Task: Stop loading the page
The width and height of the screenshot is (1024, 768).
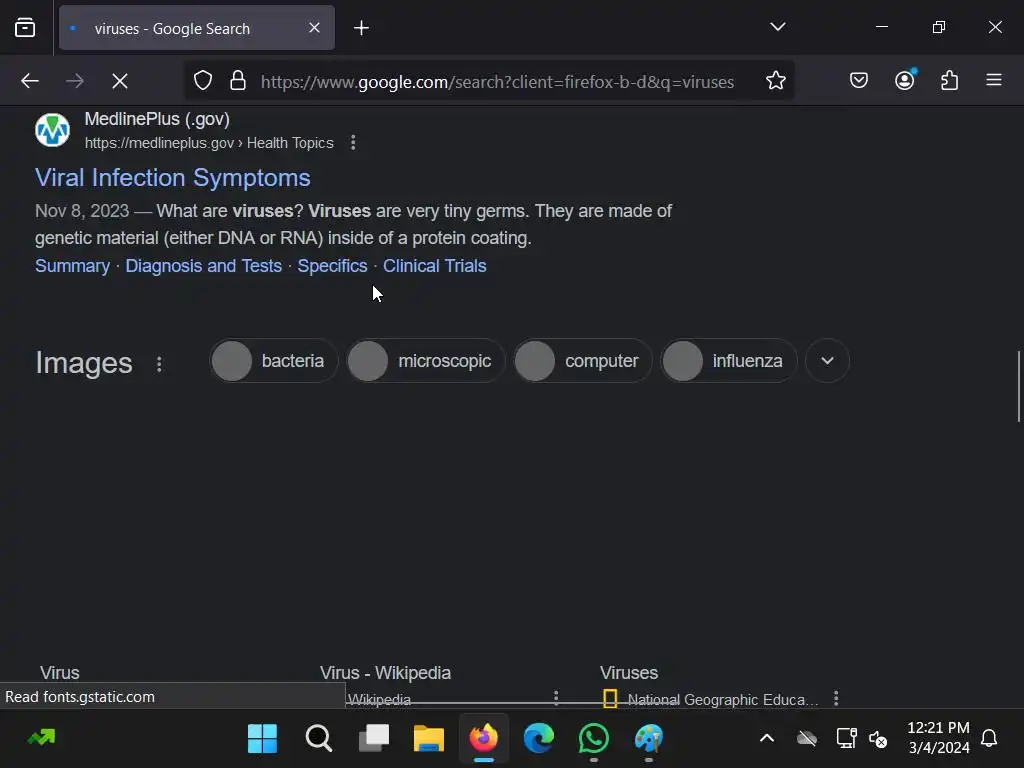Action: coord(120,81)
